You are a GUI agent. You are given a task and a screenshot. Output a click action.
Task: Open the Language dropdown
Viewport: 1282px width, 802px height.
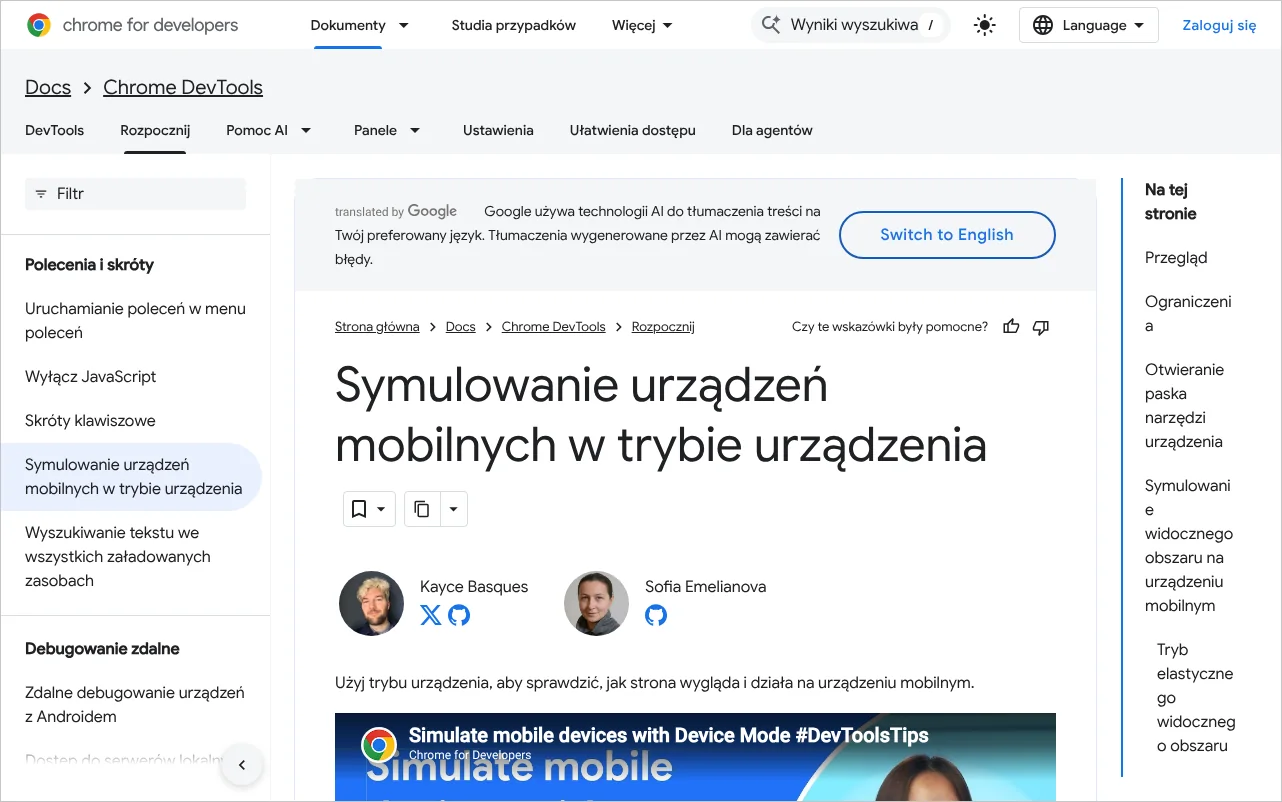(1088, 25)
